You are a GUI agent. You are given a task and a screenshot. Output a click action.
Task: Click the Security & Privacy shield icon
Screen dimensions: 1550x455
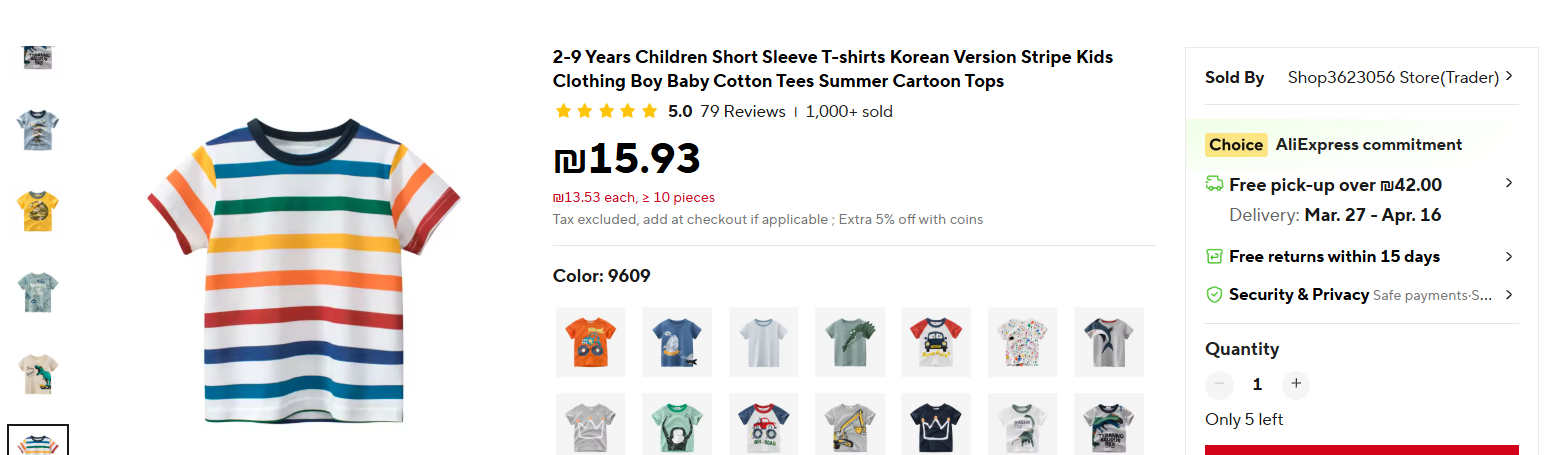click(1214, 295)
